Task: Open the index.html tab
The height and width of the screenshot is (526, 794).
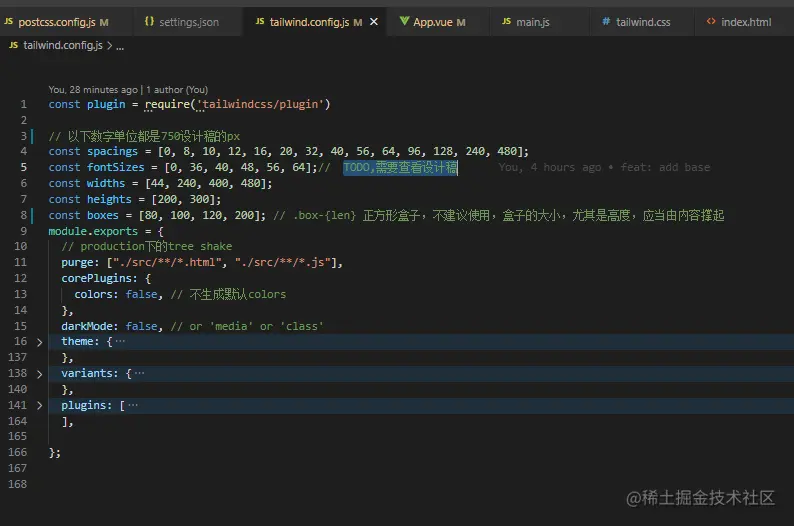Action: [x=746, y=22]
